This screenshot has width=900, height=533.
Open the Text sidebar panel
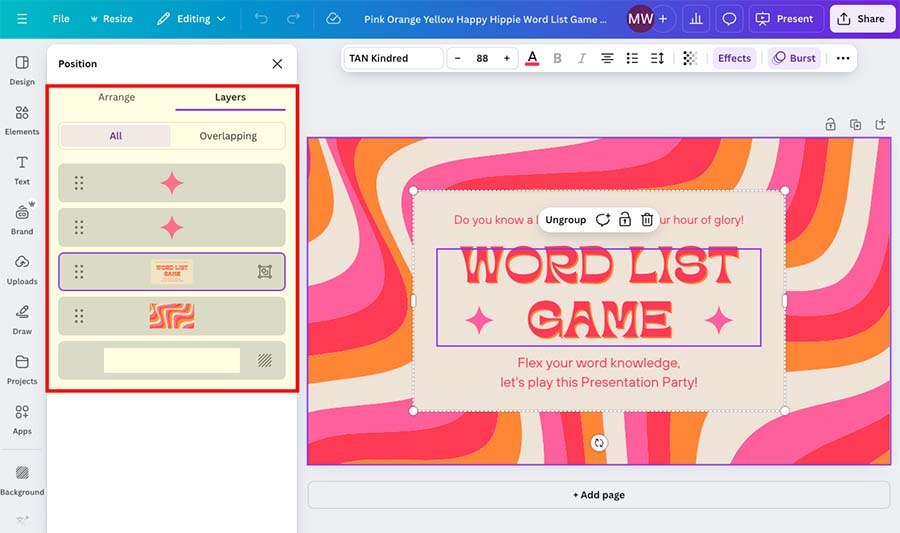tap(22, 170)
